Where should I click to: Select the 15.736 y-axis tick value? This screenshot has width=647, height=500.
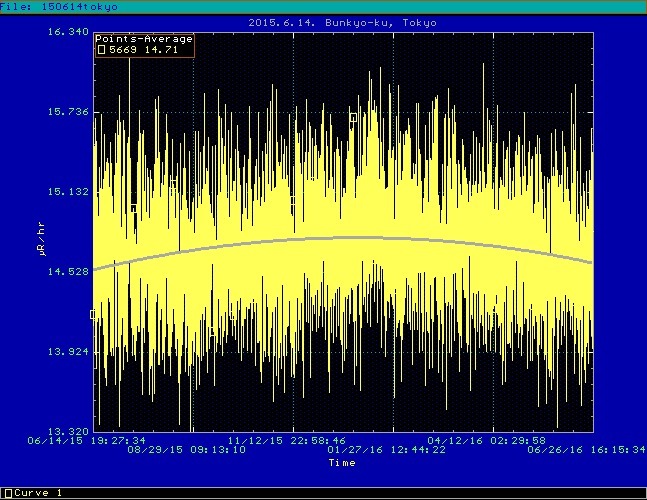click(x=68, y=112)
